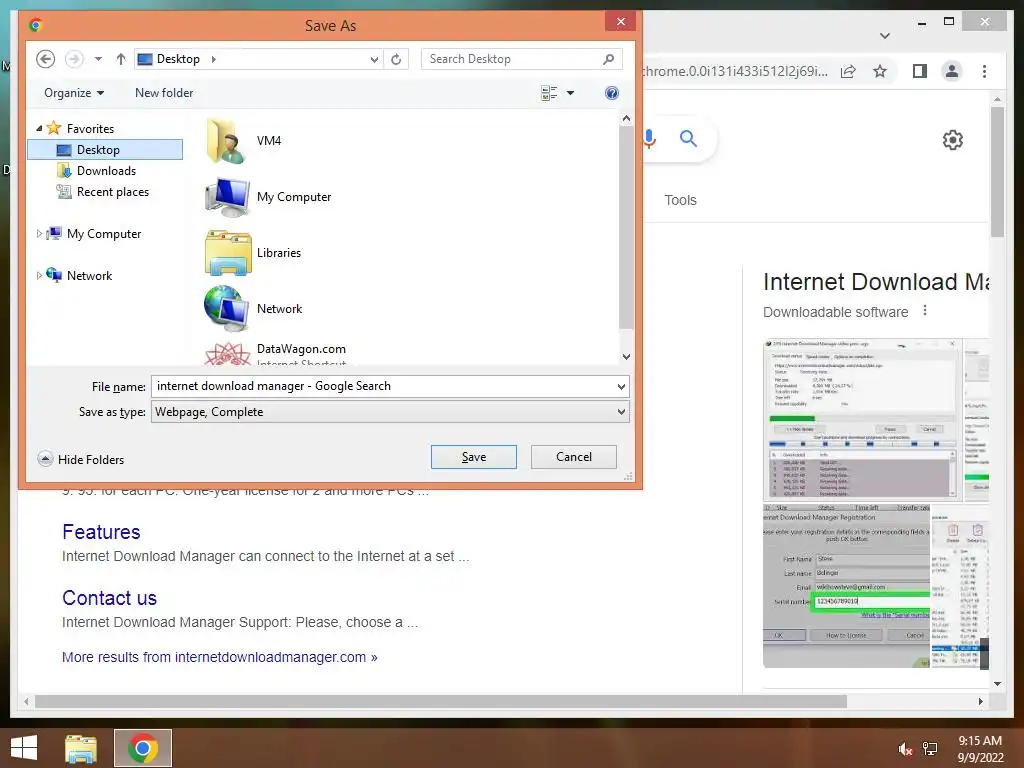Viewport: 1024px width, 768px height.
Task: Click Hide Folders toggle
Action: point(80,459)
